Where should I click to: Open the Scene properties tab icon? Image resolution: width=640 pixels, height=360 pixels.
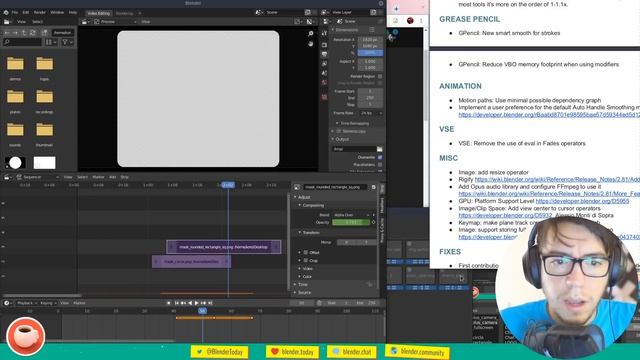point(324,73)
